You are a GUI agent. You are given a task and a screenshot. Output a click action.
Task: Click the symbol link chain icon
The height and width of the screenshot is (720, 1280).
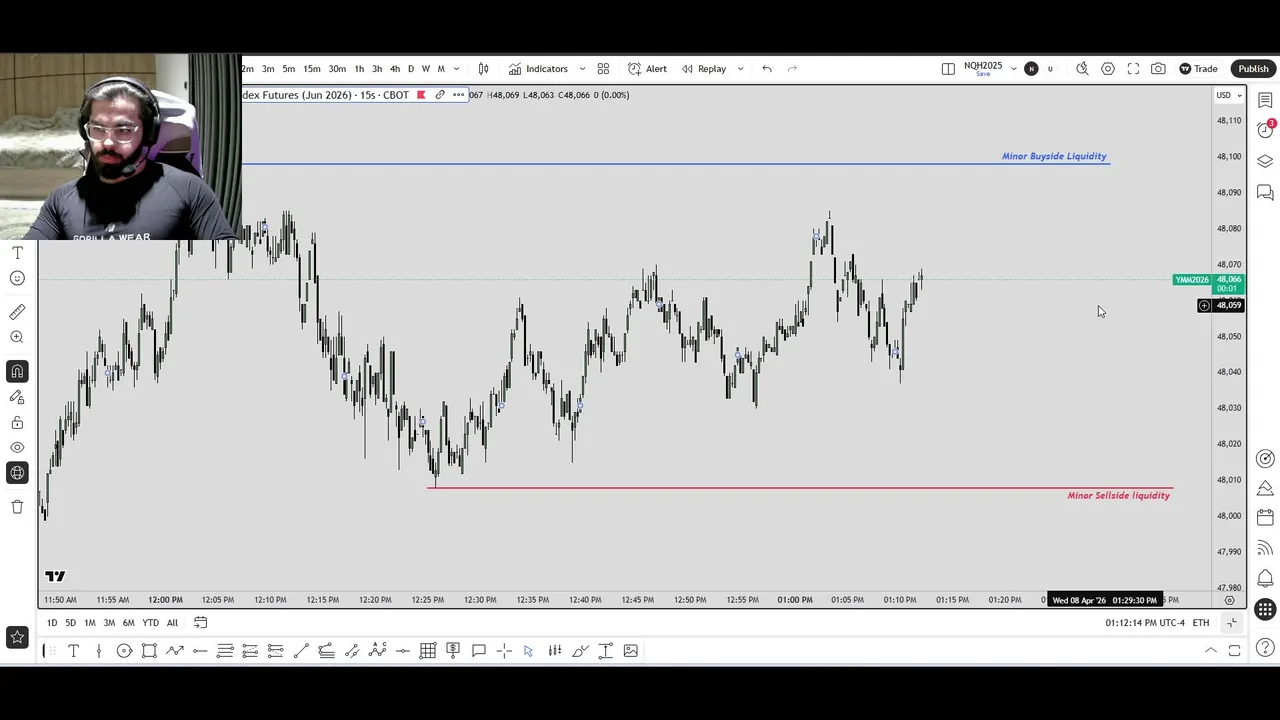(440, 95)
